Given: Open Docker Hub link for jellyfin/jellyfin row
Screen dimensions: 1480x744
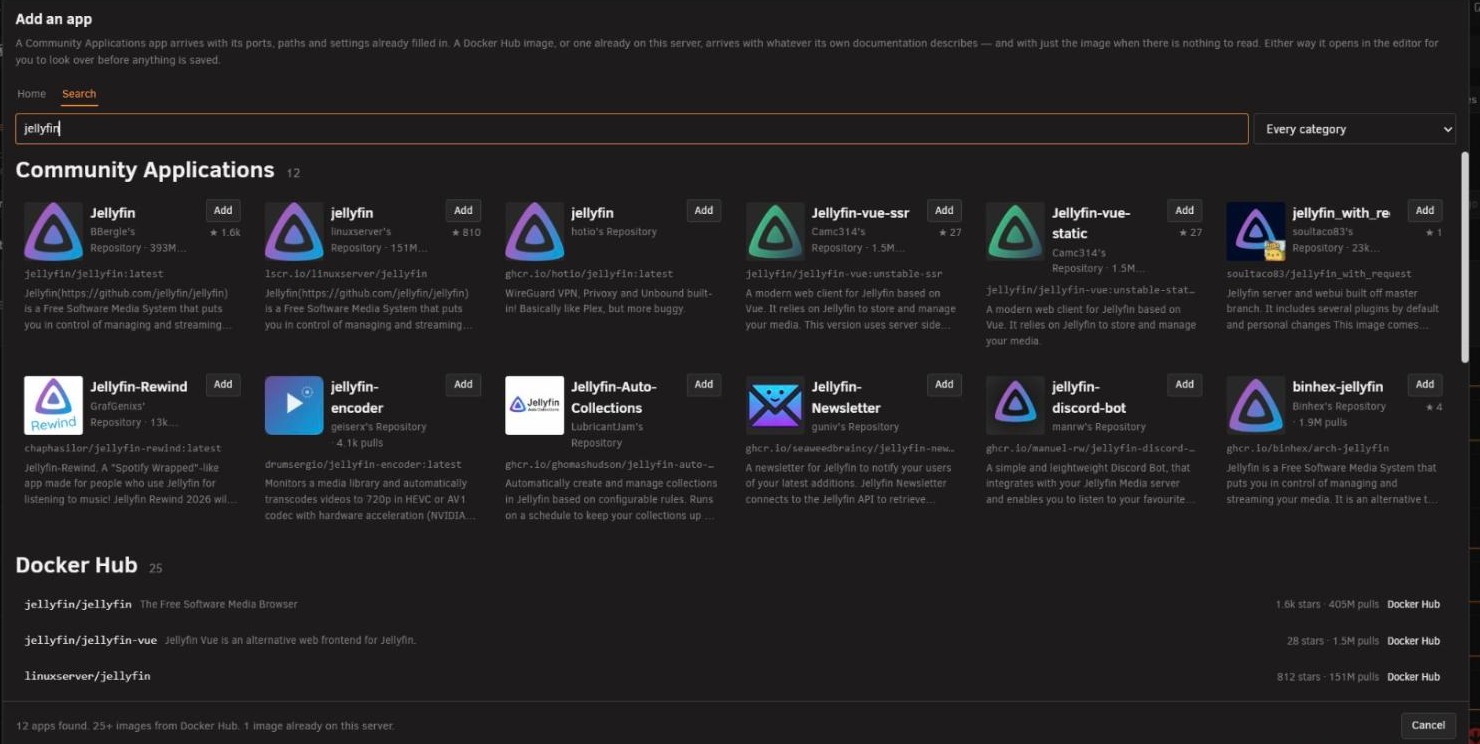Looking at the screenshot, I should click(x=1413, y=604).
